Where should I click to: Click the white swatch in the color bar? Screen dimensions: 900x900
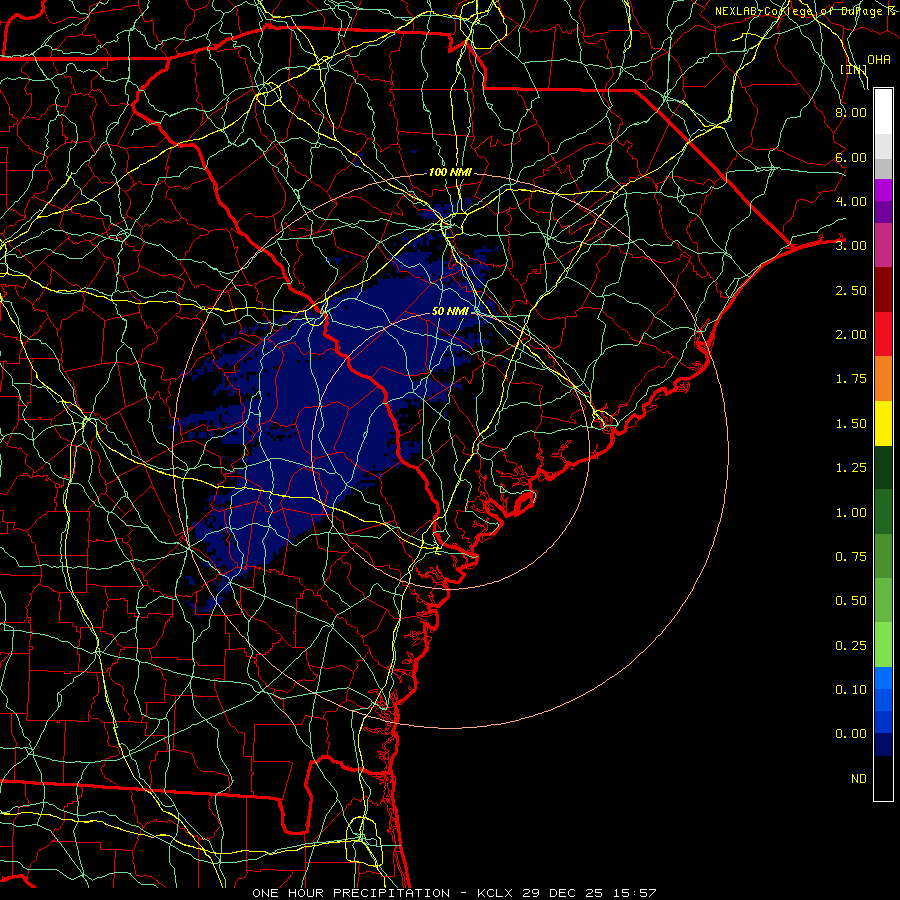click(883, 111)
